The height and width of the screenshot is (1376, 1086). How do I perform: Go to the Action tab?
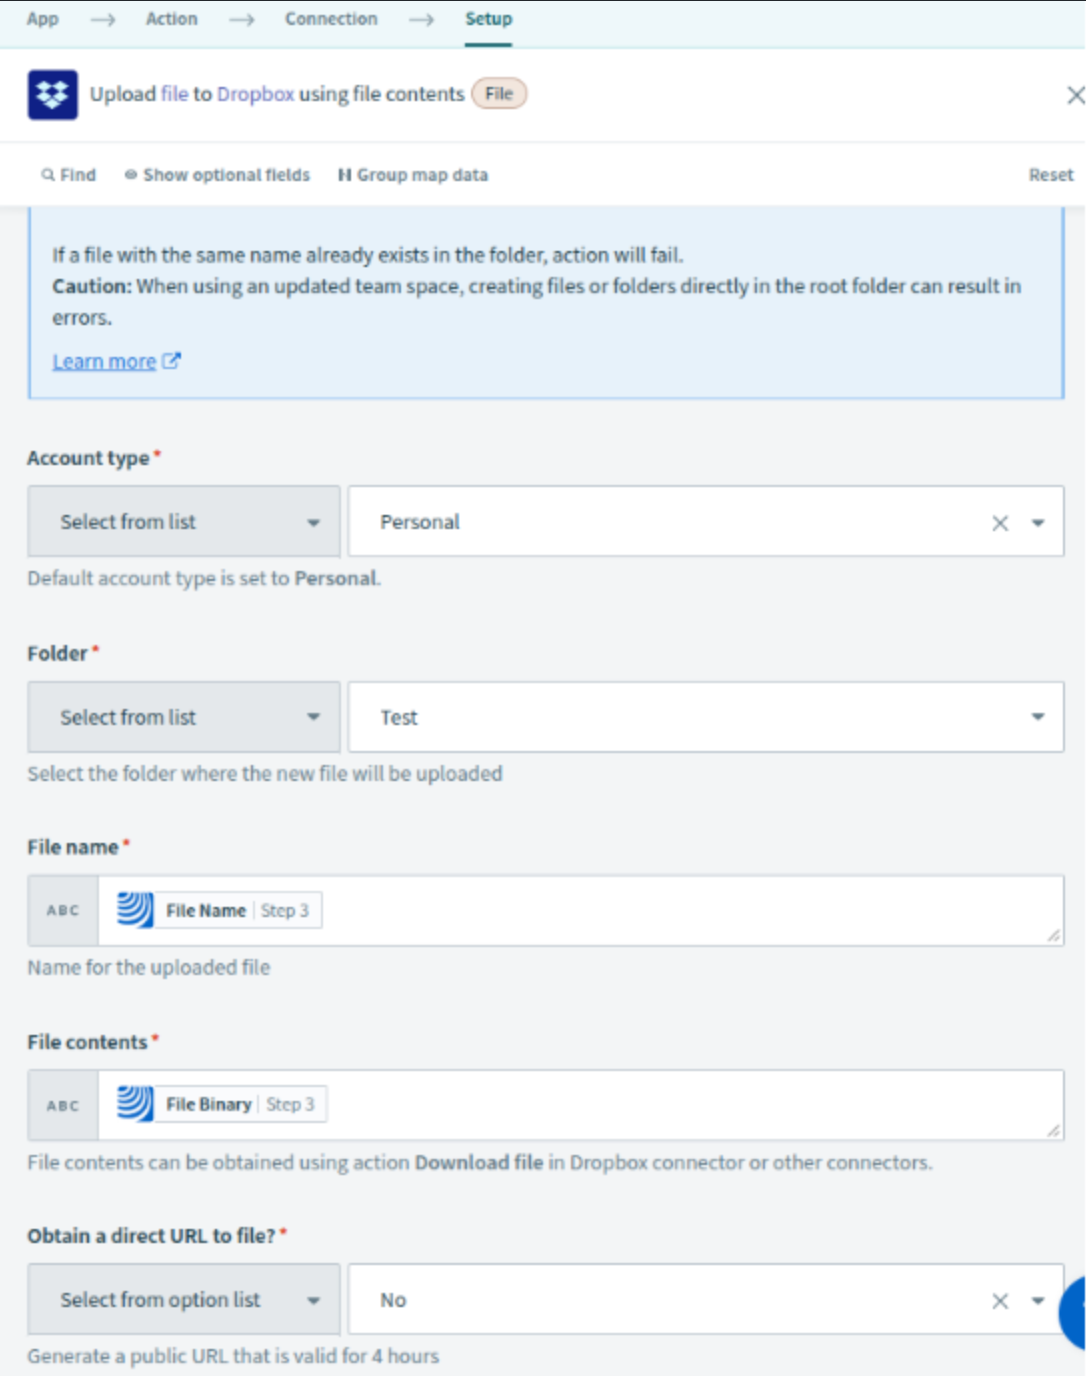click(x=172, y=19)
